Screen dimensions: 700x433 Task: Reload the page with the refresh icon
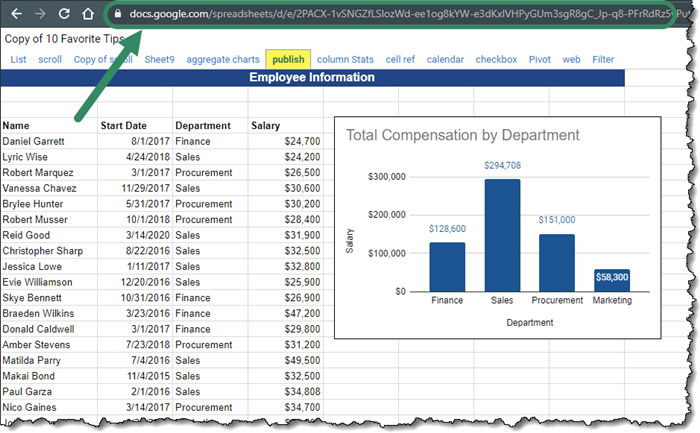click(x=64, y=15)
